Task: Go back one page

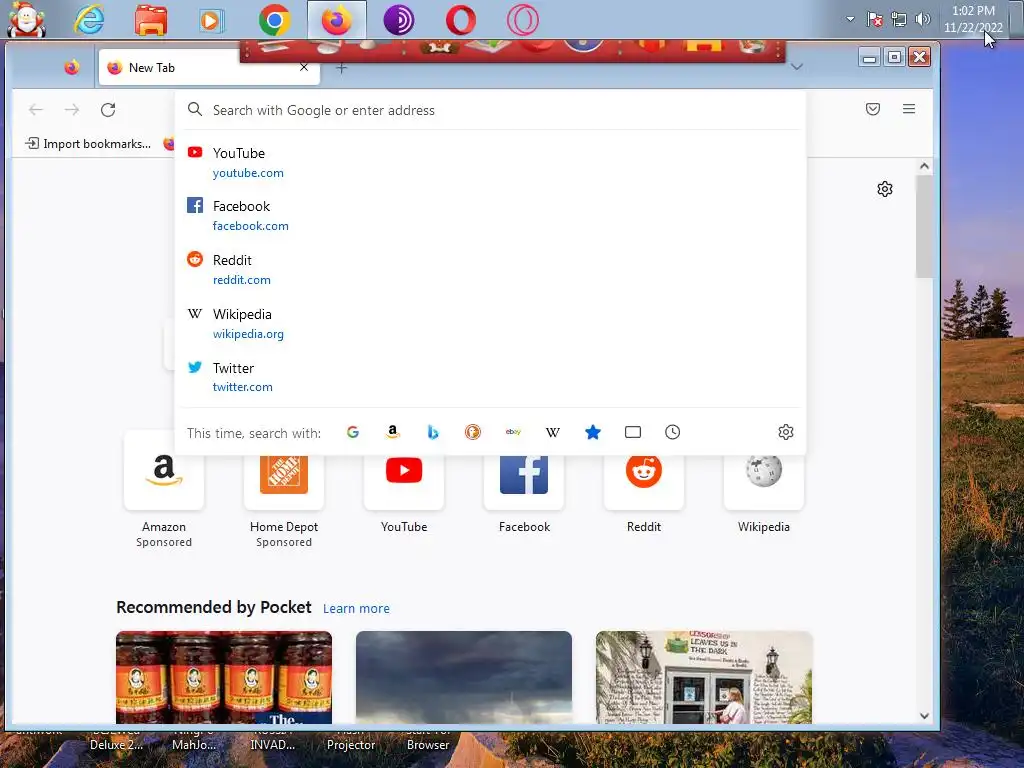Action: tap(36, 110)
